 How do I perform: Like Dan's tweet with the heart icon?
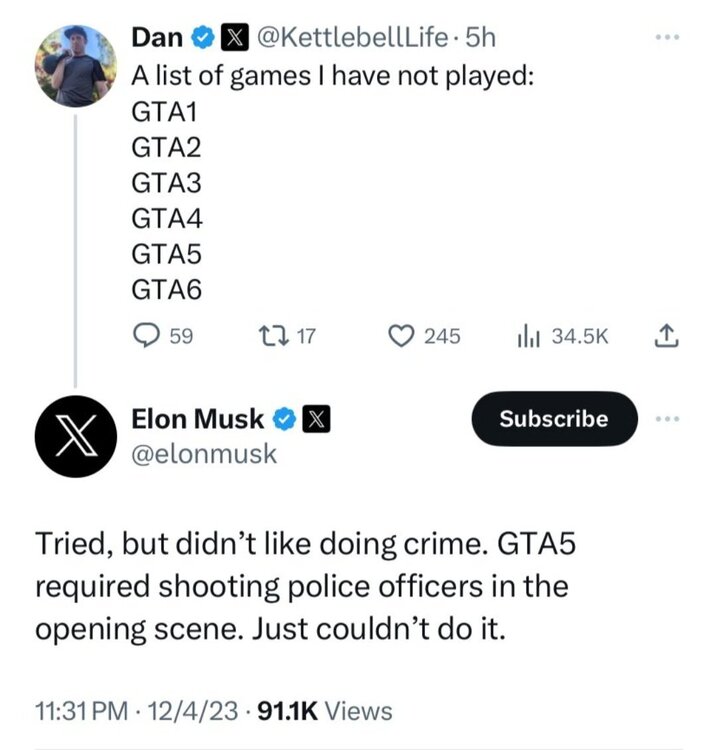[x=402, y=336]
